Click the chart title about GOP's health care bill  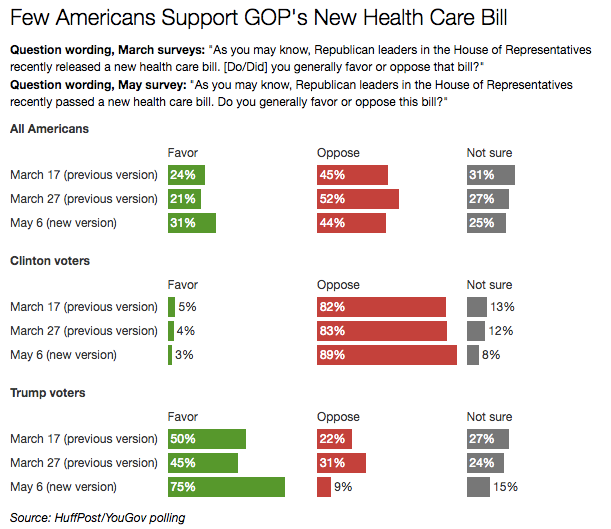click(x=258, y=18)
